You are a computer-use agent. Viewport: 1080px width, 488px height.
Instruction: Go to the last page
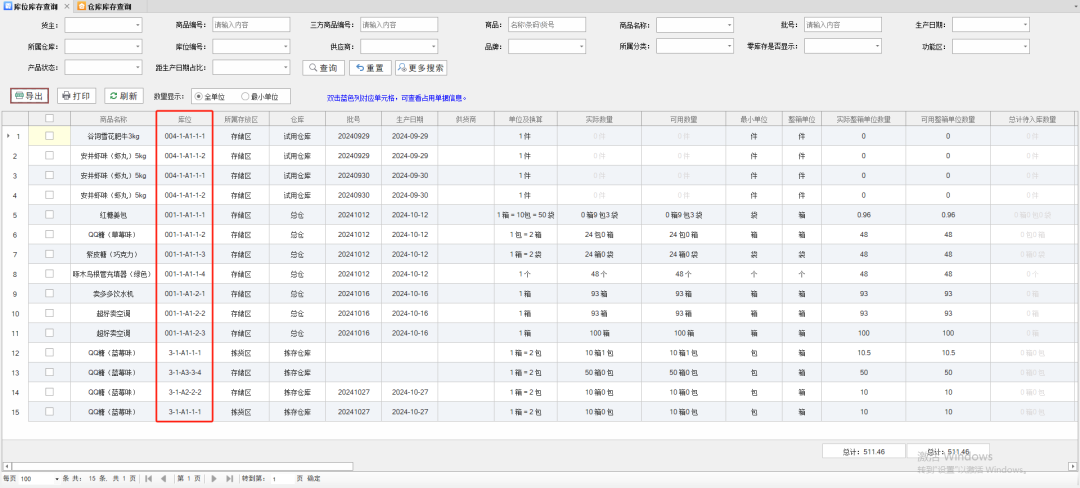(x=229, y=478)
